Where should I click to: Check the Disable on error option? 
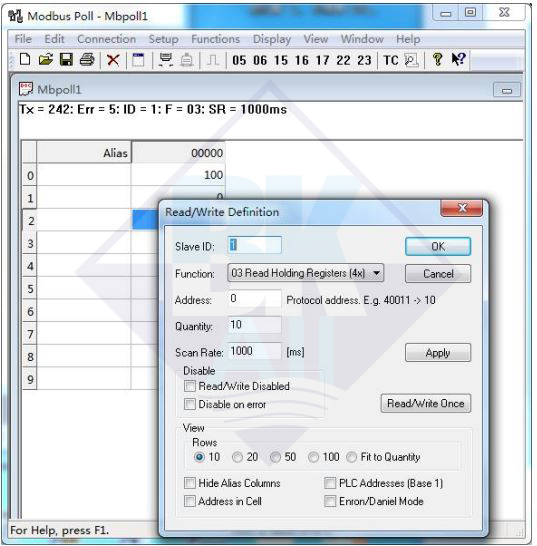190,404
